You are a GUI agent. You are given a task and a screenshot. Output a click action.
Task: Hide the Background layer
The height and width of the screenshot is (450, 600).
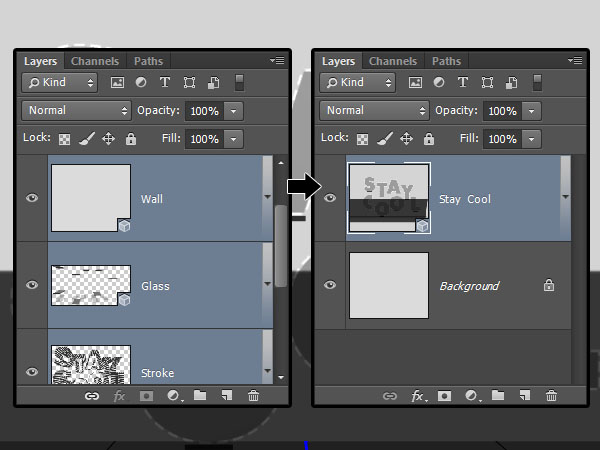coord(330,285)
